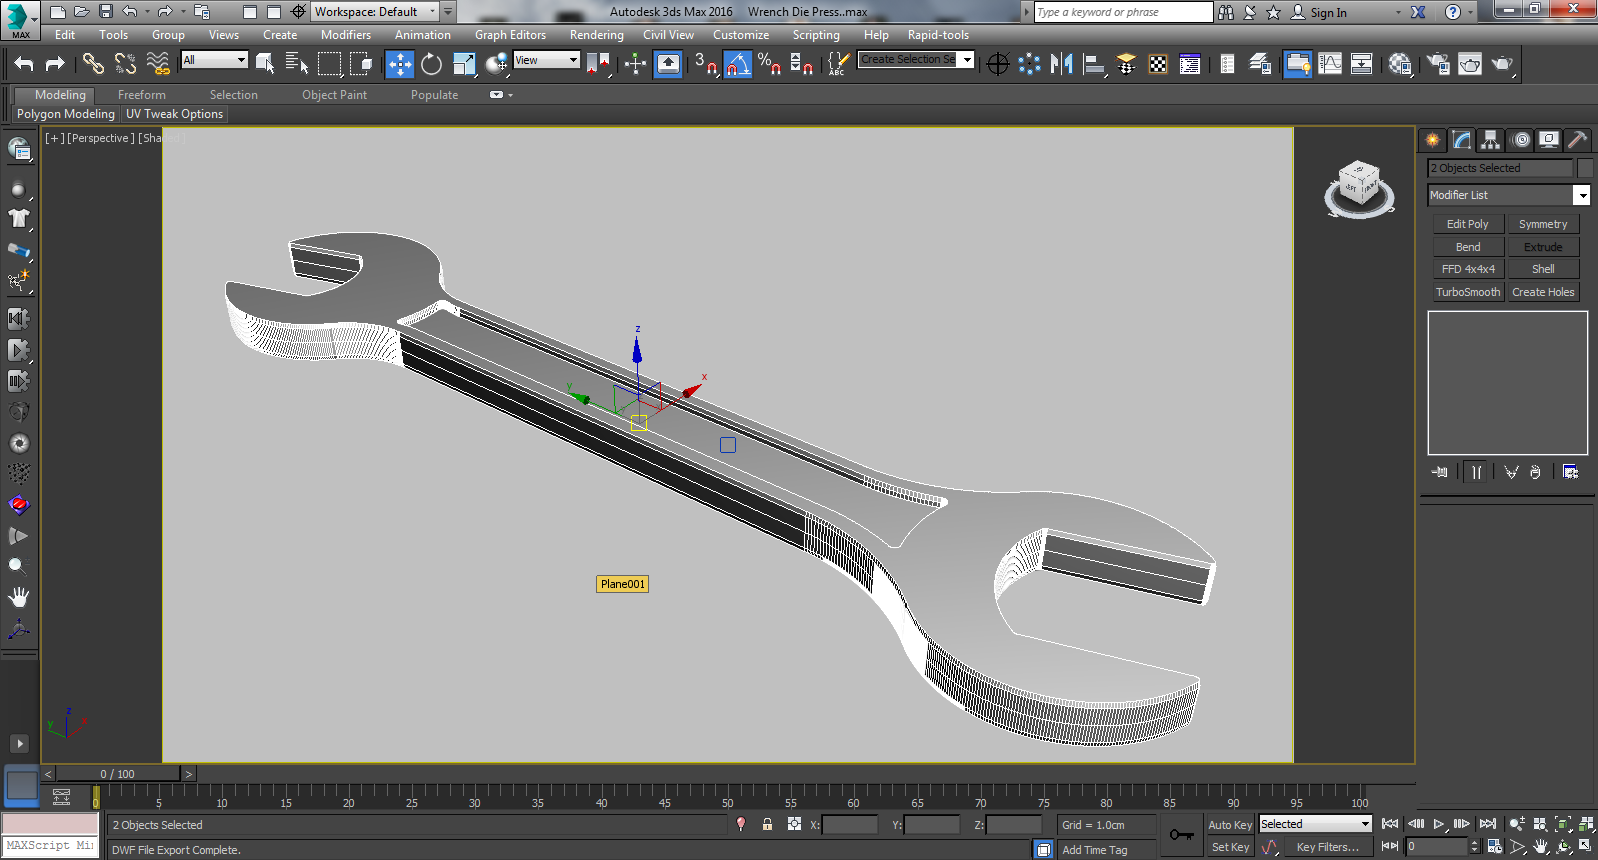
Task: Click the object color swatch beside the name field
Action: click(1585, 168)
